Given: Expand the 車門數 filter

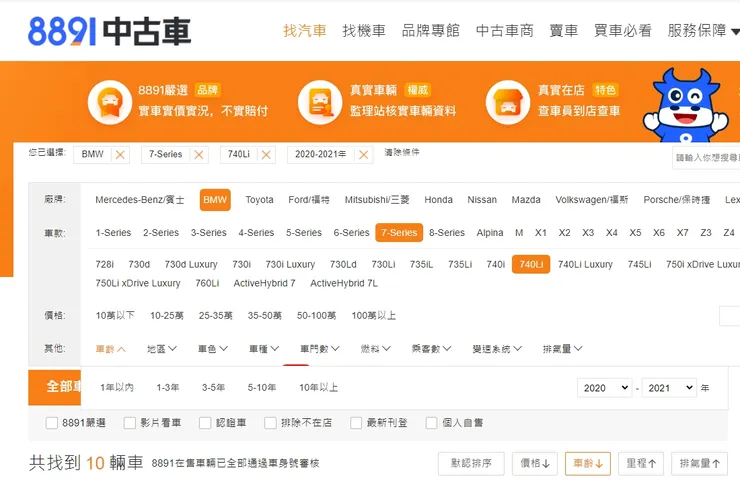Looking at the screenshot, I should [x=320, y=349].
